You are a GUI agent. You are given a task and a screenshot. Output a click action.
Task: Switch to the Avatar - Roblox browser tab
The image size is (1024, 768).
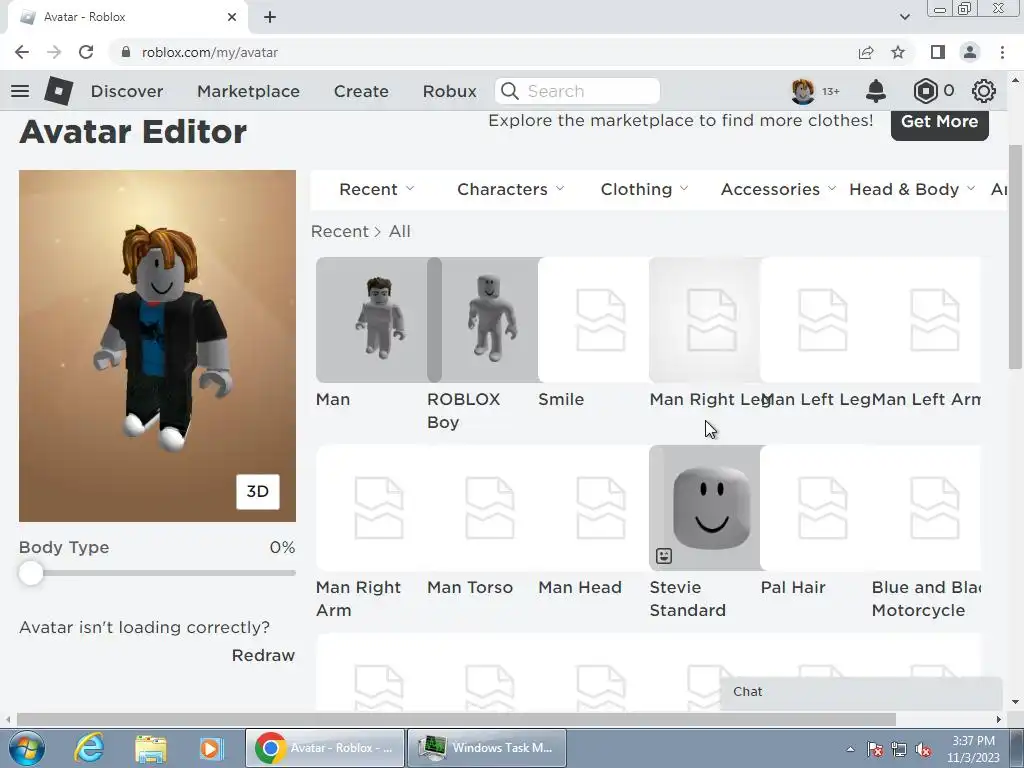[127, 18]
